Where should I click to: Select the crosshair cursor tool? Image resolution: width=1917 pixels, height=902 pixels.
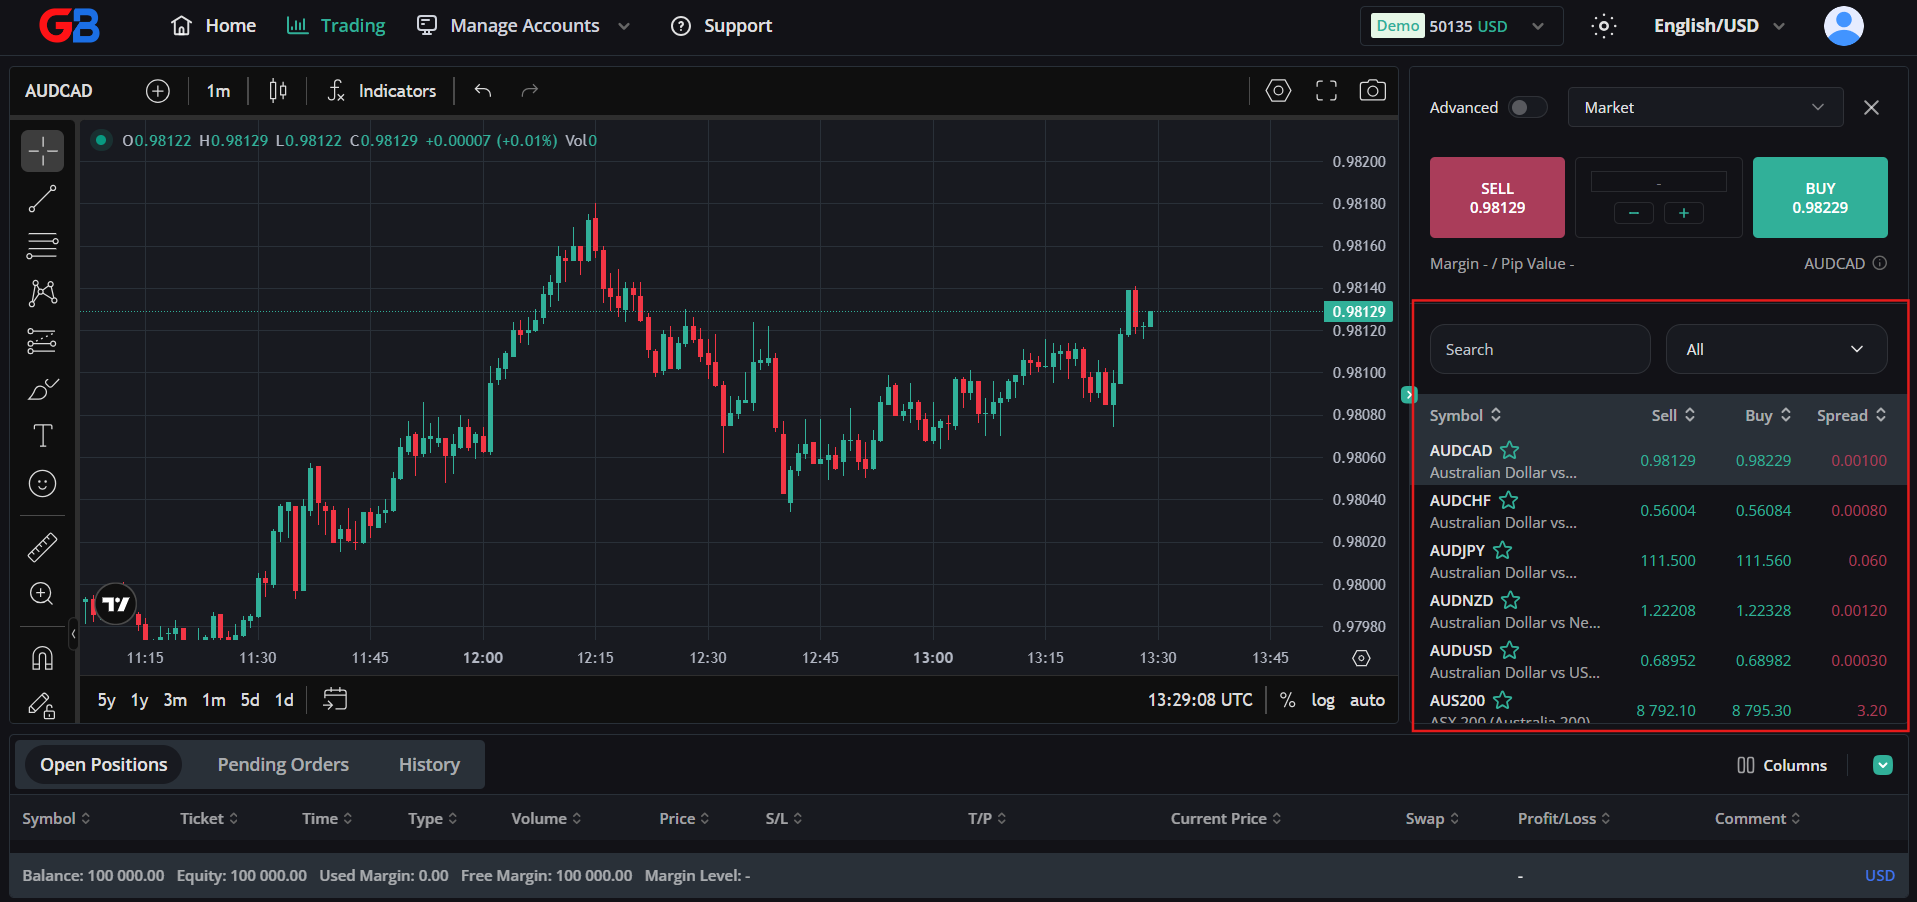click(42, 151)
